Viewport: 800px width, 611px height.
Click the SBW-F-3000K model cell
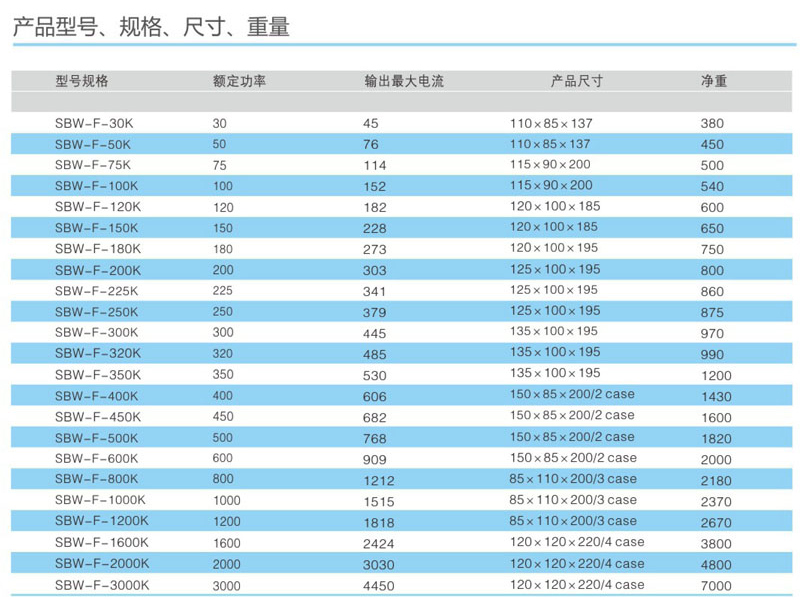100,585
